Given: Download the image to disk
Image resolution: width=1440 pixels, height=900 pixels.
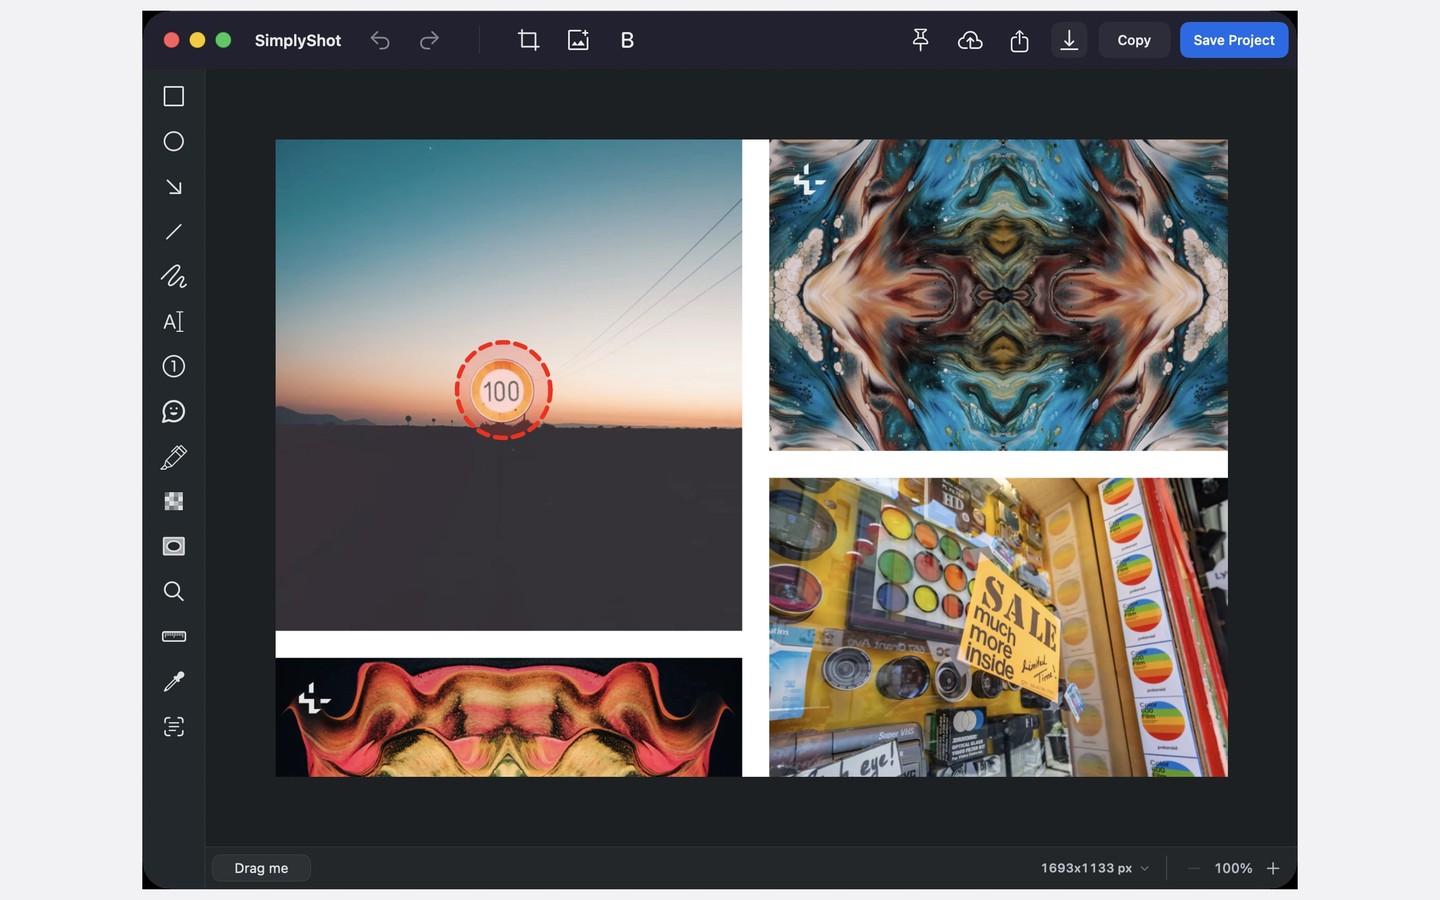Looking at the screenshot, I should [1069, 40].
